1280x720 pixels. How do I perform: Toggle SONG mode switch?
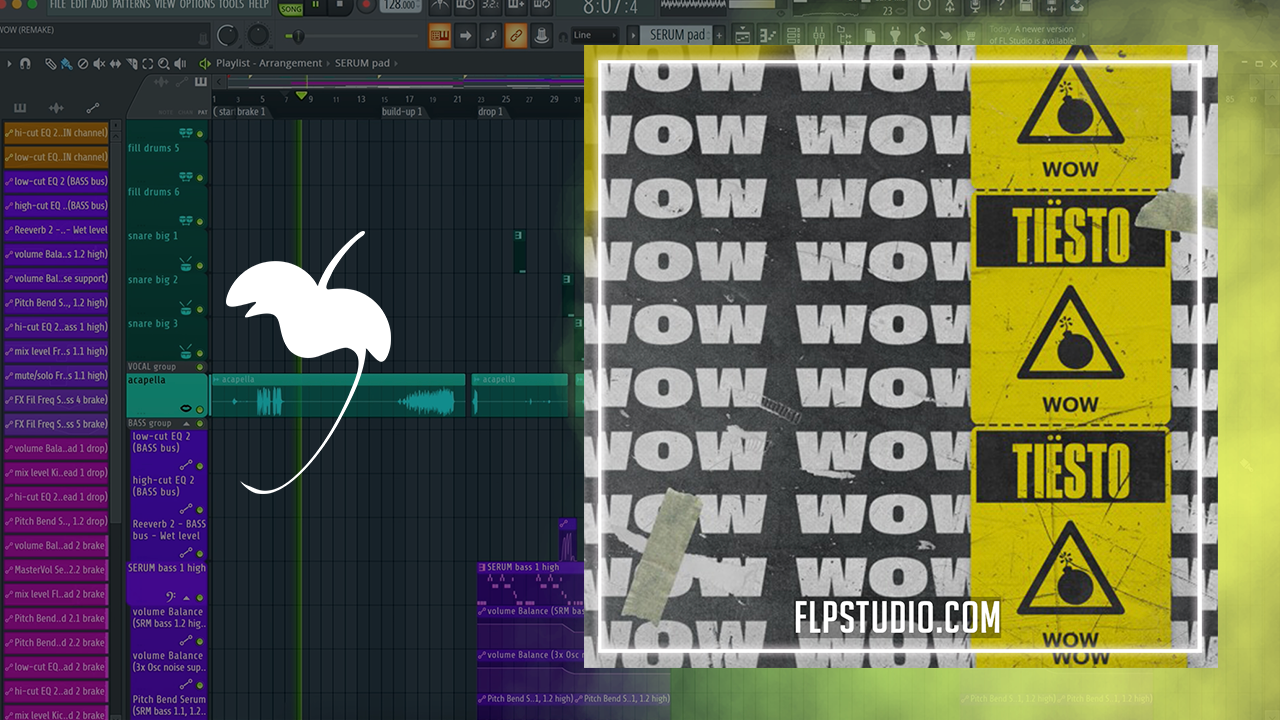[291, 8]
